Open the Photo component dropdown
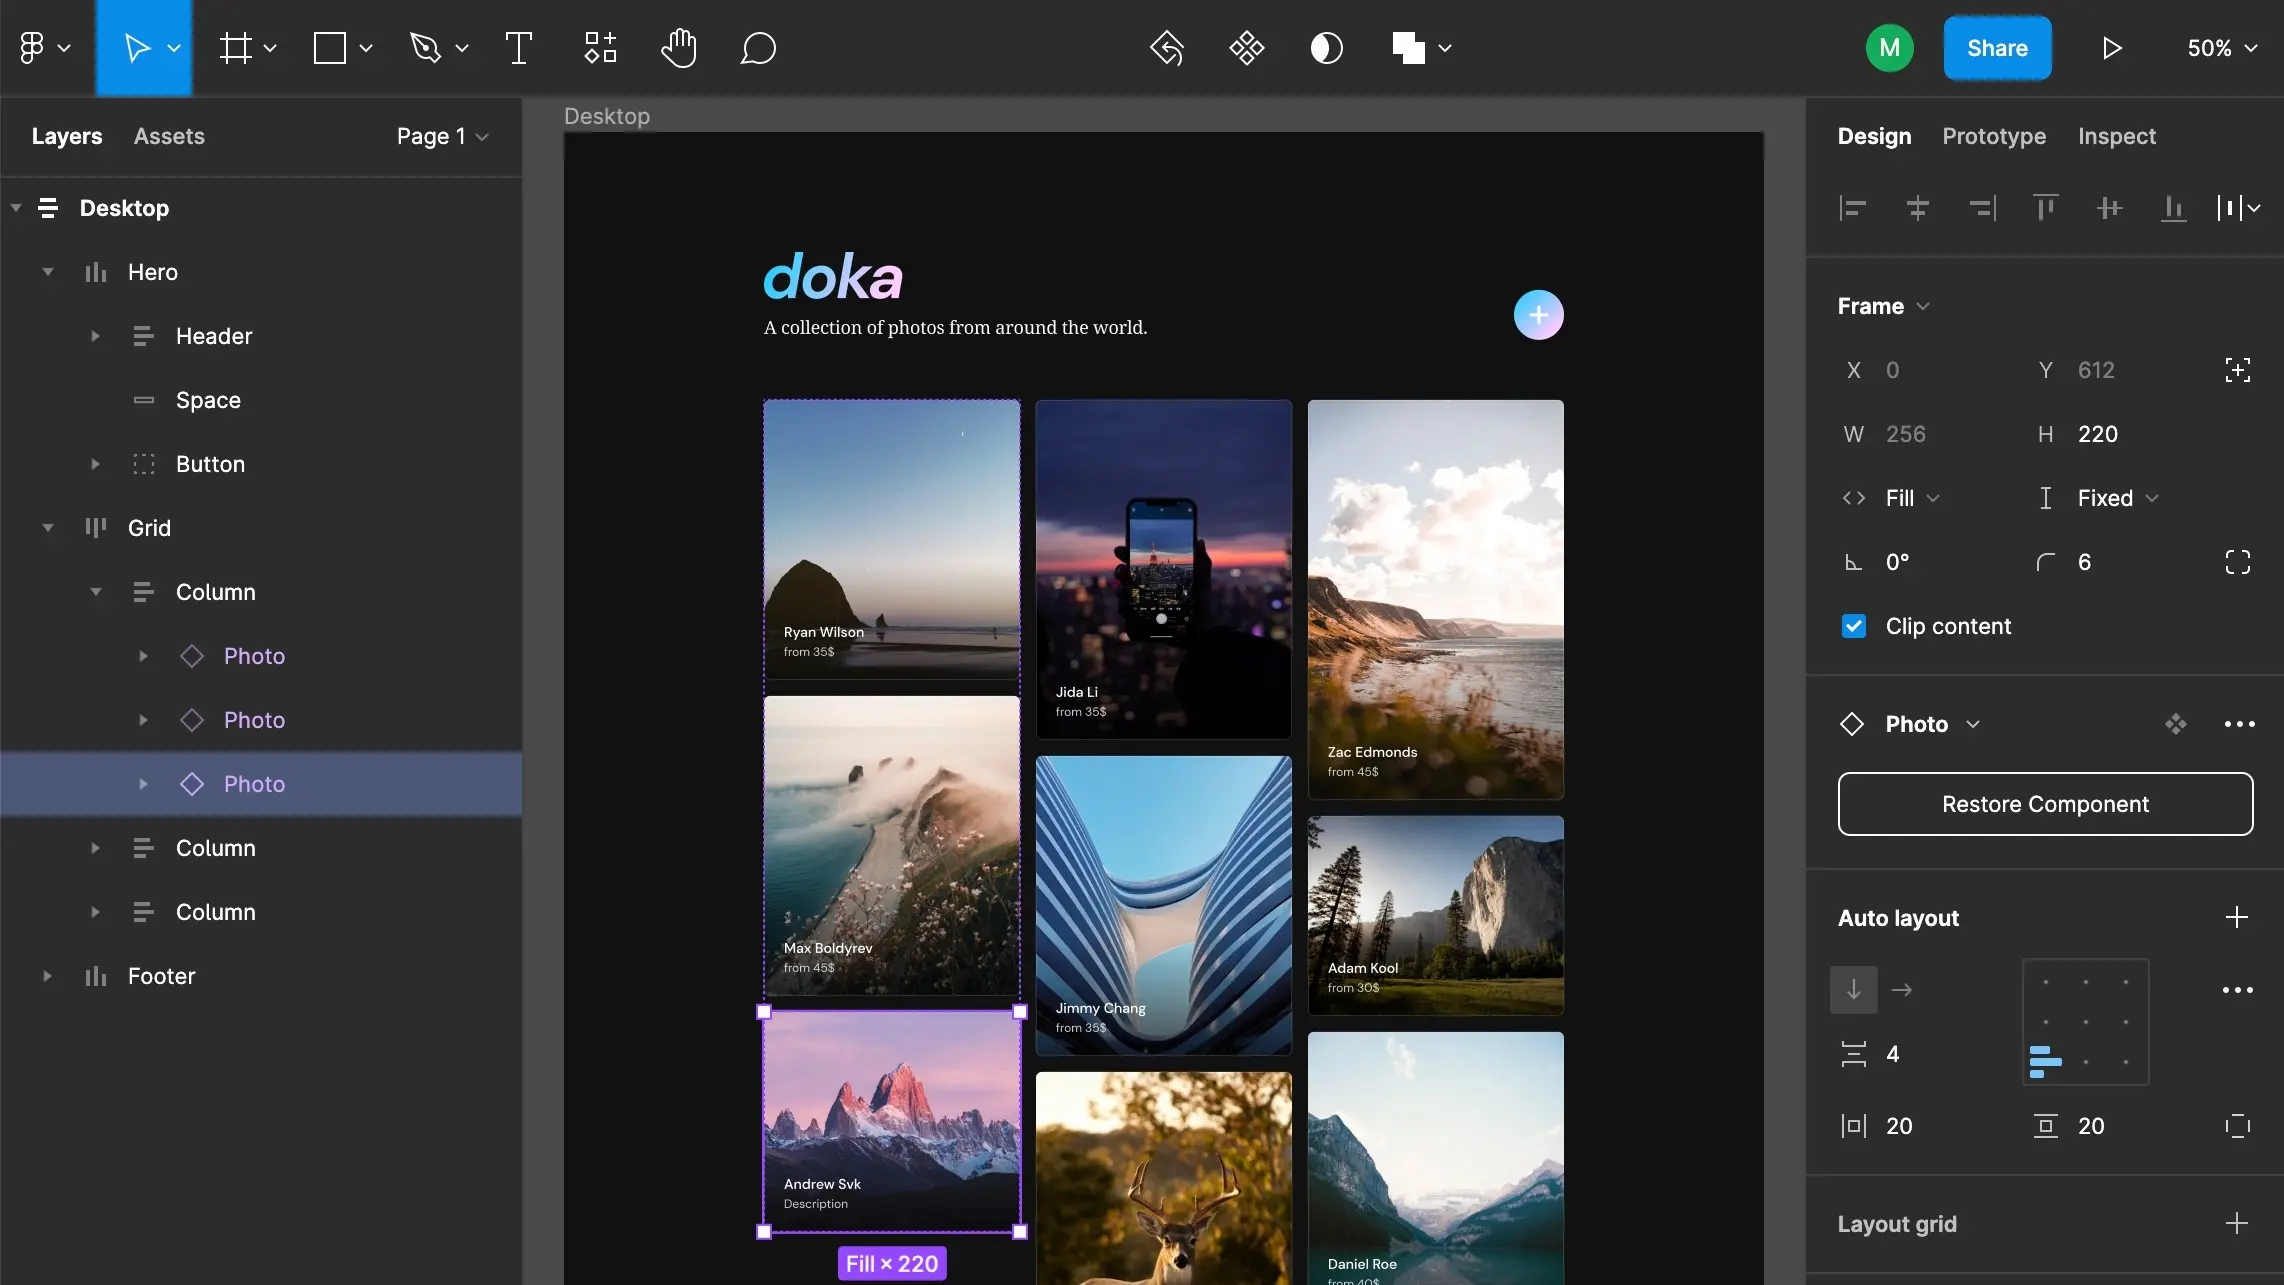Image resolution: width=2284 pixels, height=1285 pixels. pyautogui.click(x=1972, y=723)
